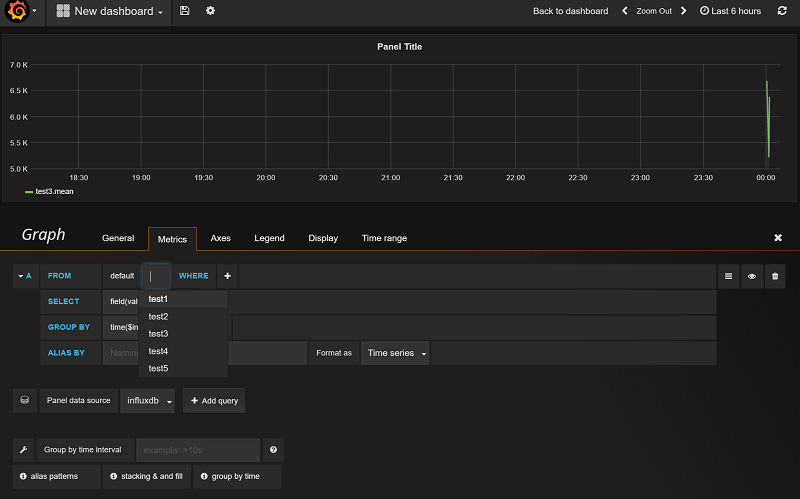This screenshot has width=800, height=499.
Task: Open the Time series format dropdown
Action: pos(395,353)
